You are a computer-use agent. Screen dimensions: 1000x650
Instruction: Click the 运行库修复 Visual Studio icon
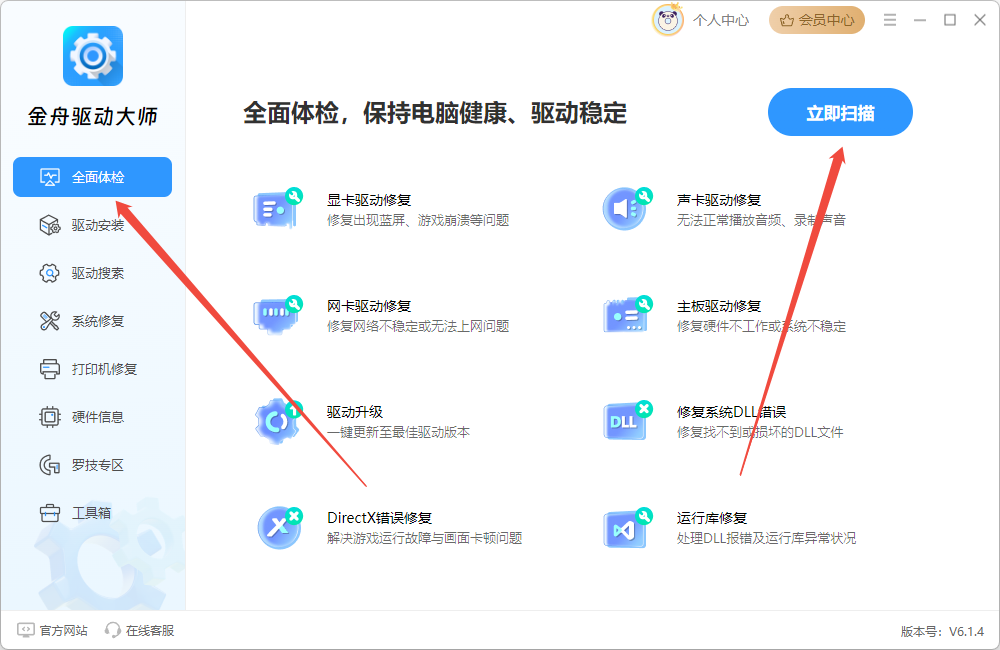coord(628,528)
